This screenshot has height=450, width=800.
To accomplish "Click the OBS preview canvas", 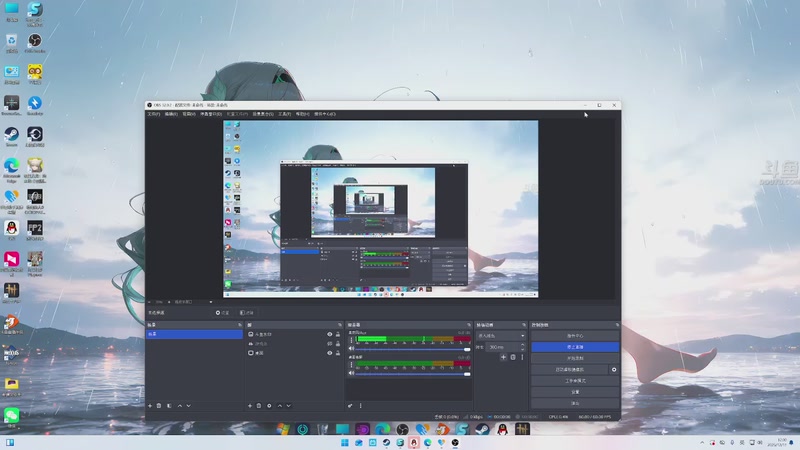I will pyautogui.click(x=381, y=209).
